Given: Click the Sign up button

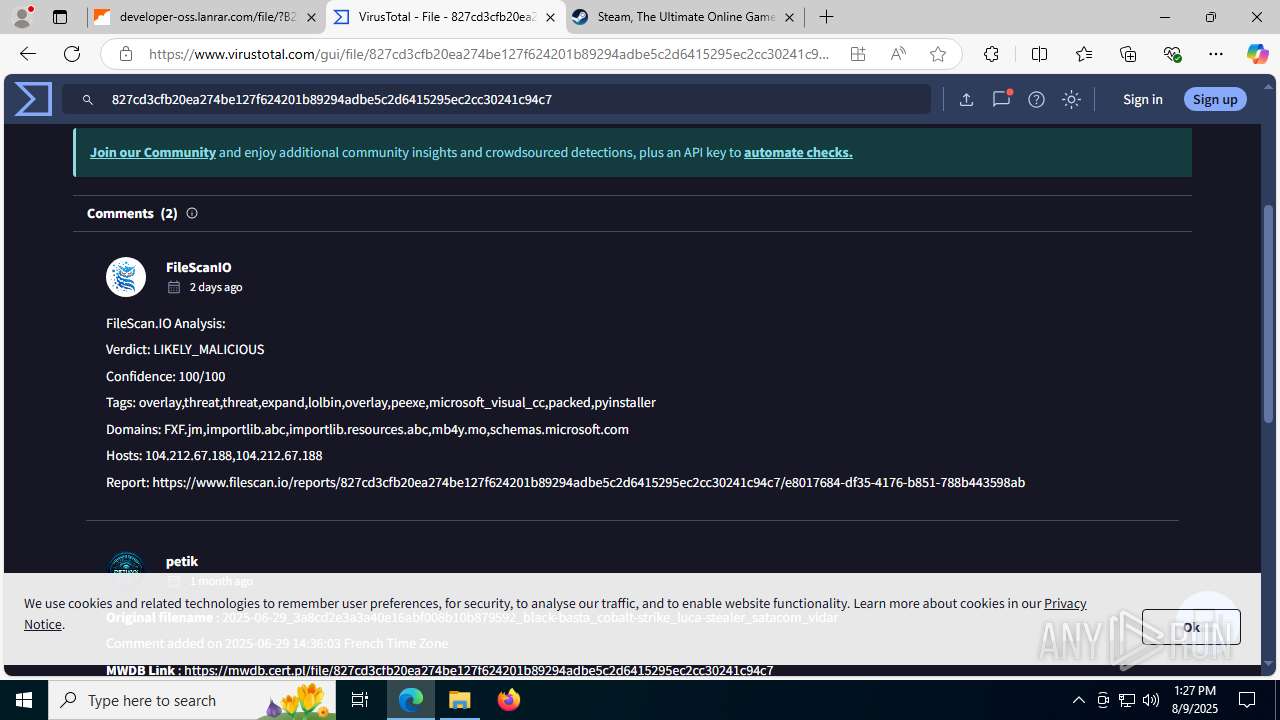Looking at the screenshot, I should coord(1215,99).
